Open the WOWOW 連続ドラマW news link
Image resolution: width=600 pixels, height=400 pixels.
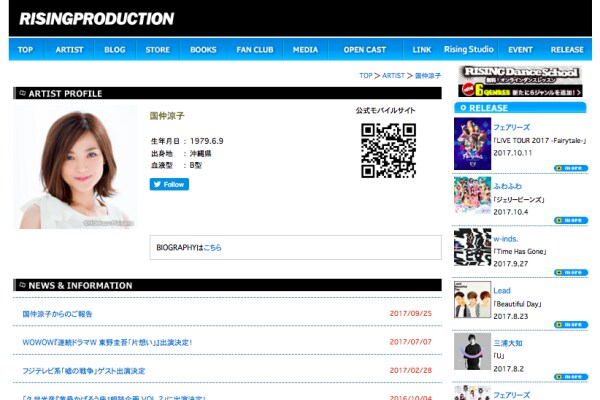pos(107,342)
